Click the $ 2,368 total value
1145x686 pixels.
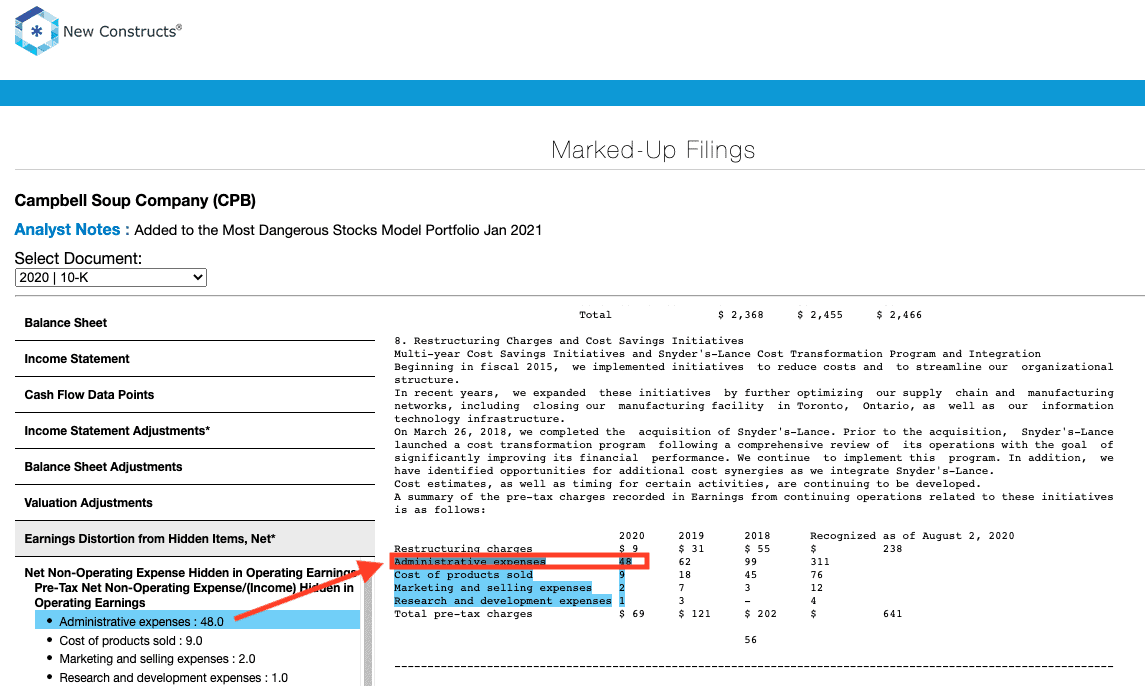pyautogui.click(x=740, y=315)
